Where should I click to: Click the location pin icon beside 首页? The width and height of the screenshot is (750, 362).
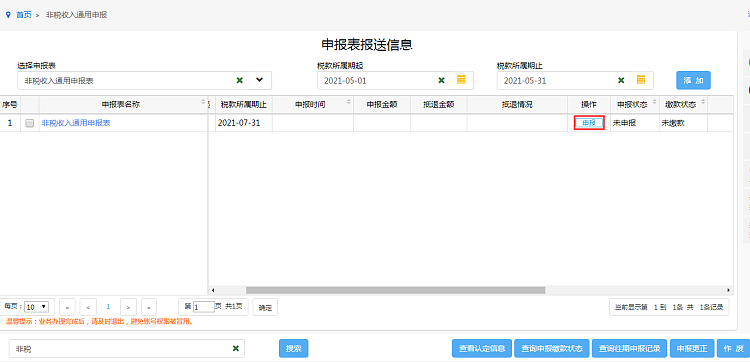click(8, 15)
